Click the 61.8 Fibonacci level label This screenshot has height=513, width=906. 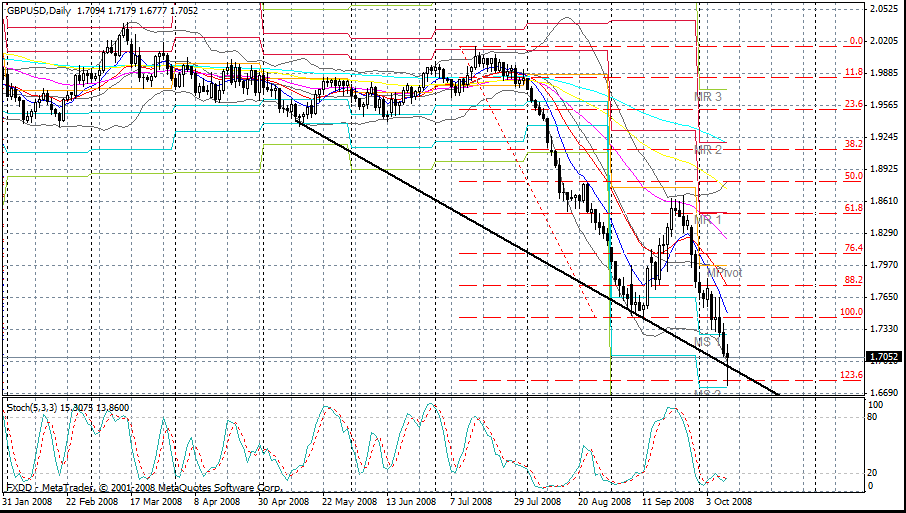(x=853, y=208)
